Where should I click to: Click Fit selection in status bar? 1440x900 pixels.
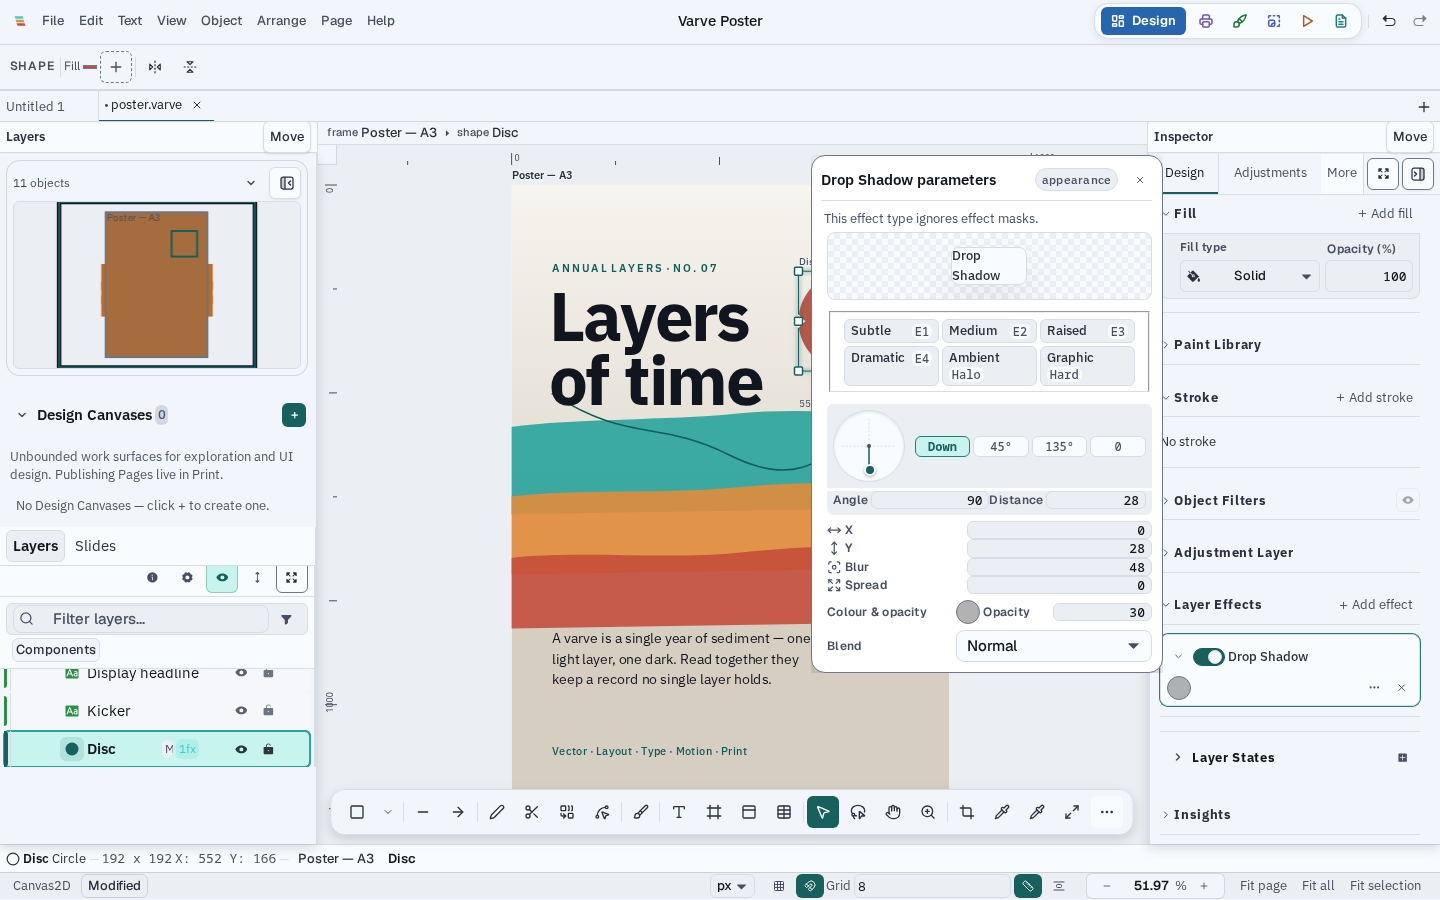click(1385, 886)
